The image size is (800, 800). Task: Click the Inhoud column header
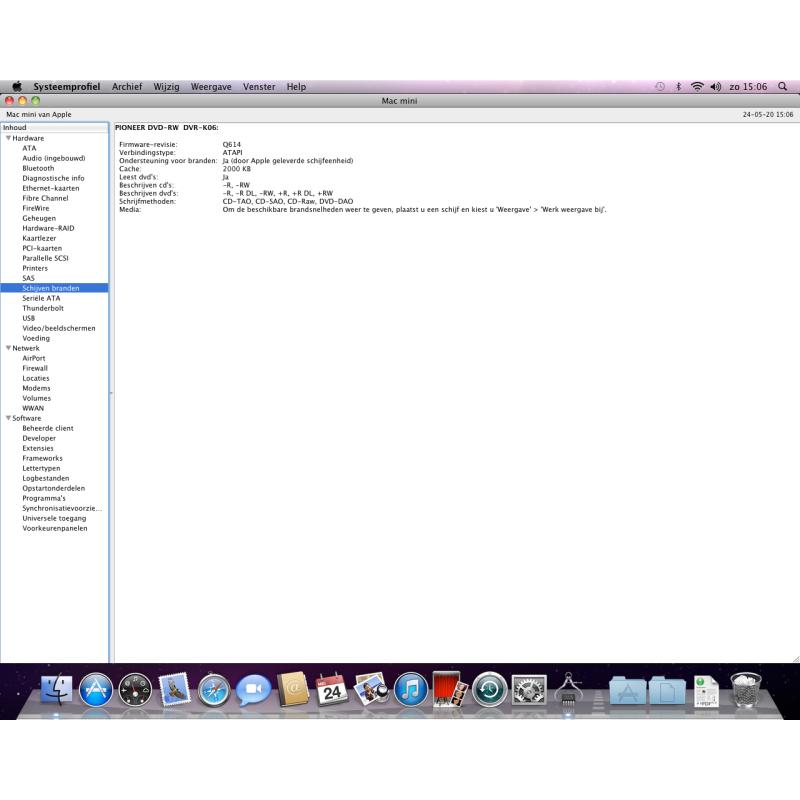pos(55,128)
